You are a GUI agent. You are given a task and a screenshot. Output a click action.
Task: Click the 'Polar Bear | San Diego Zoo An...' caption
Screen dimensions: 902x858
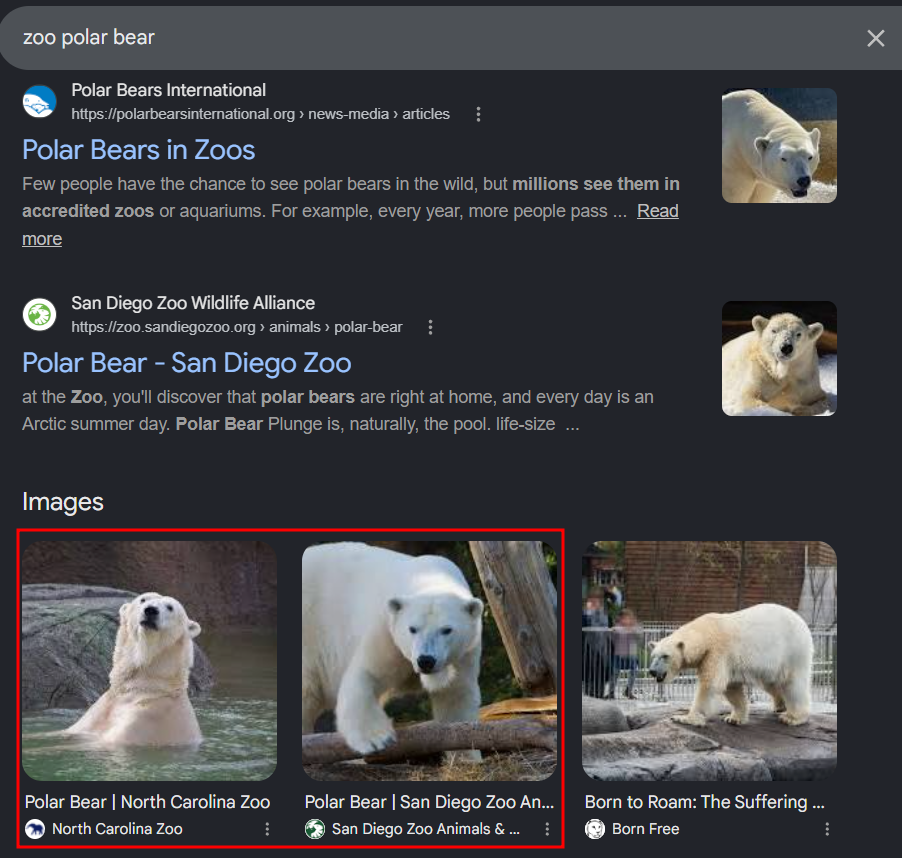[x=429, y=802]
